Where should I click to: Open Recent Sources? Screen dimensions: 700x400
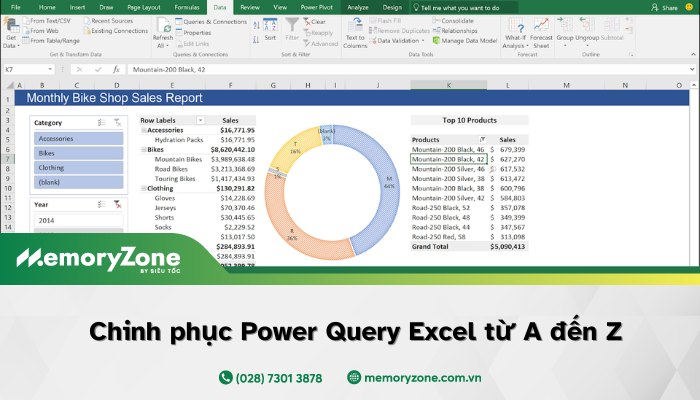click(108, 21)
